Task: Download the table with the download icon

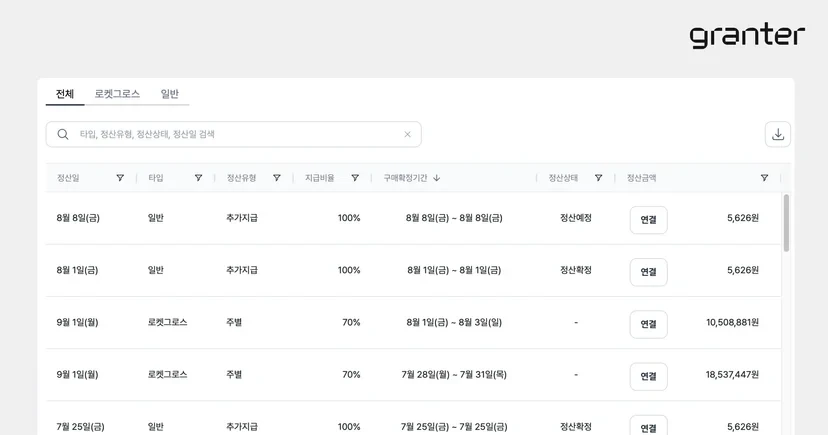Action: (x=778, y=134)
